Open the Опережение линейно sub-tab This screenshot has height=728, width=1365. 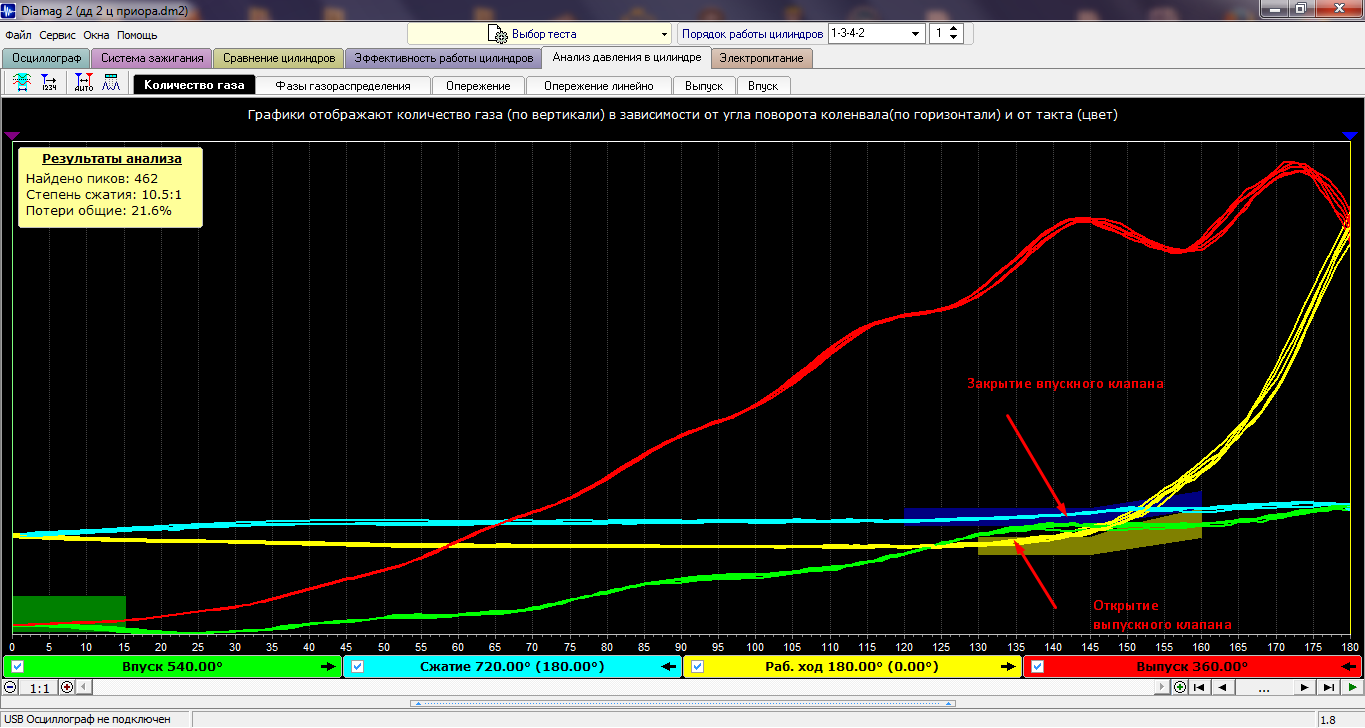click(x=598, y=85)
